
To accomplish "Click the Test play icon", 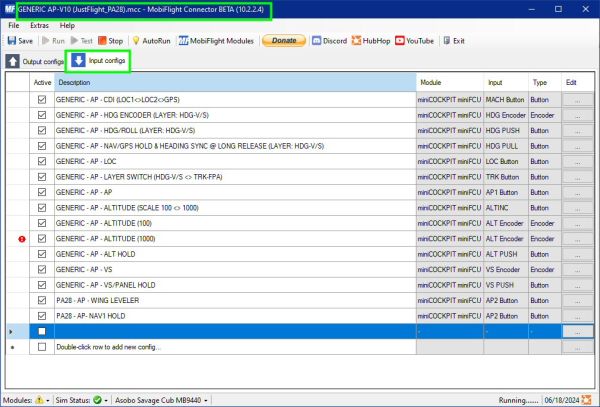I will tap(74, 41).
